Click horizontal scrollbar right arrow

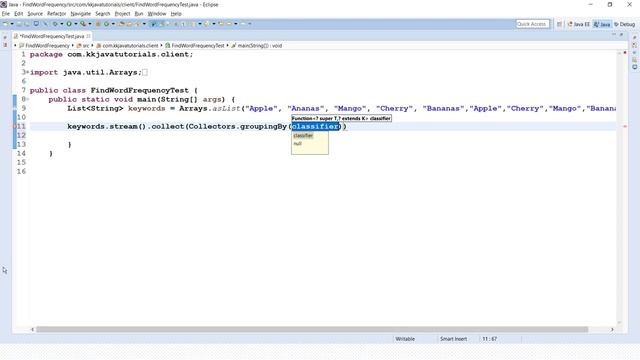[612, 329]
